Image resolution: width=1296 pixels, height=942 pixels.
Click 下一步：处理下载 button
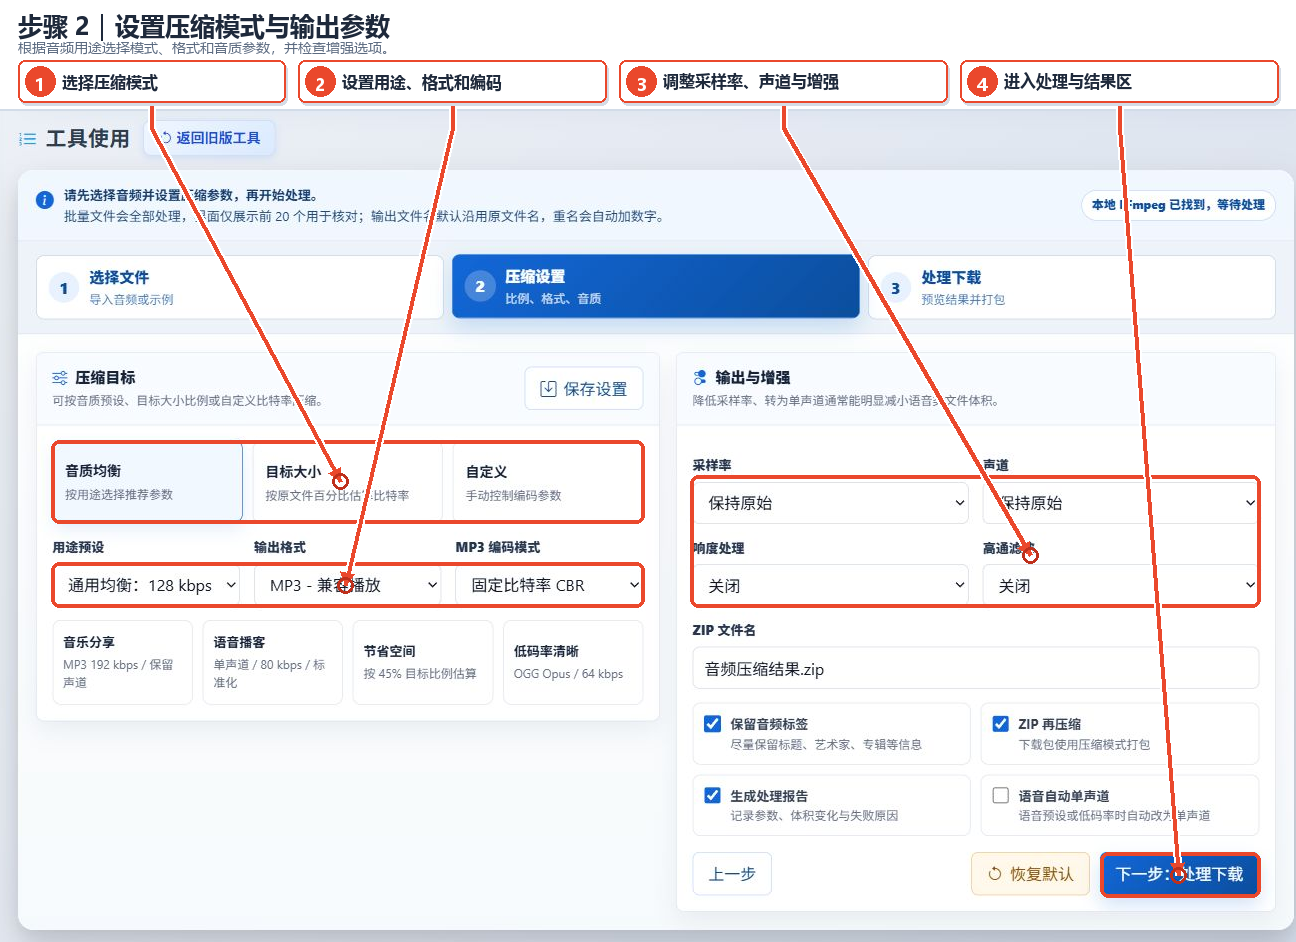[1180, 874]
